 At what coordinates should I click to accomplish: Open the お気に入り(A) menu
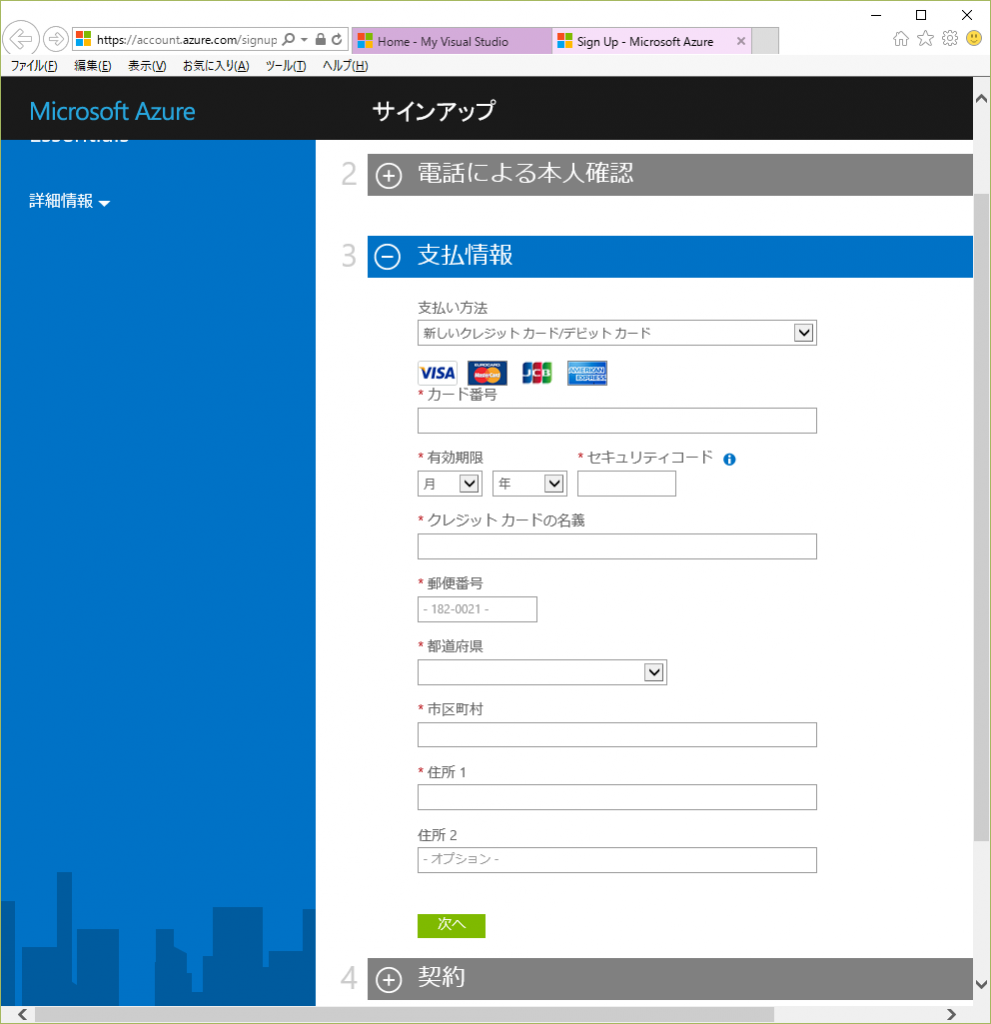pos(216,66)
